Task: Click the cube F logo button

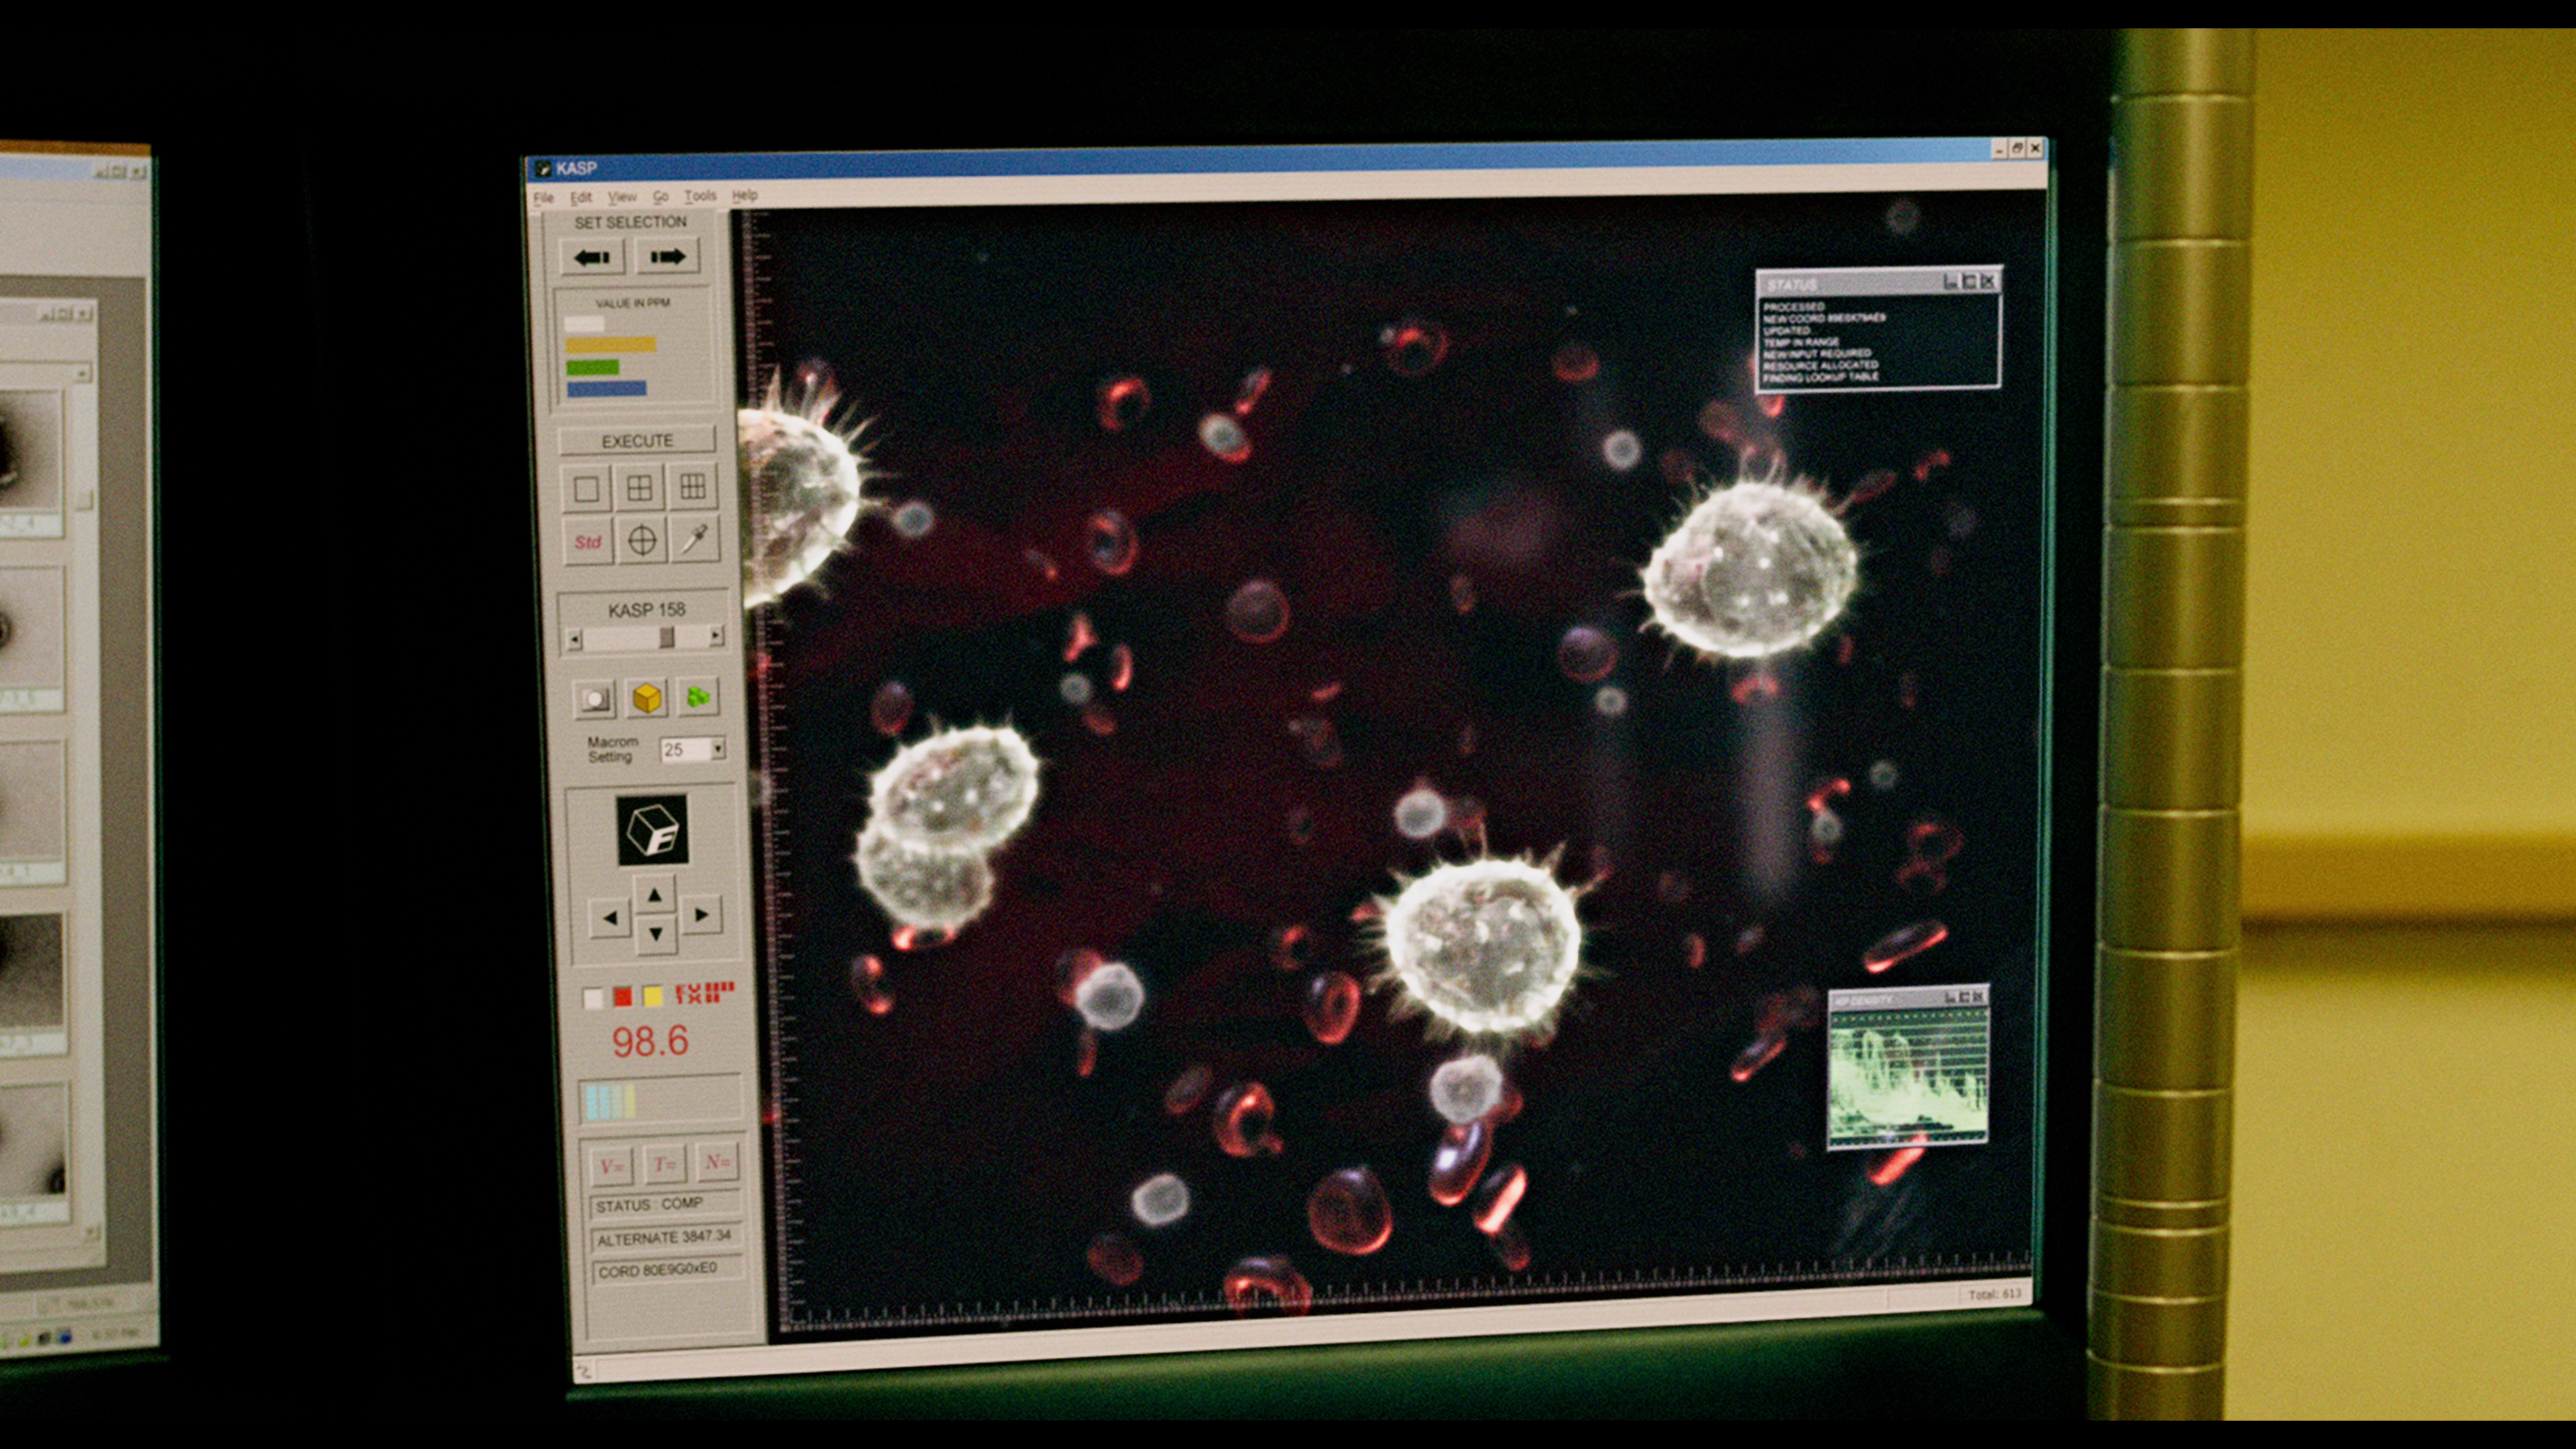Action: click(652, 830)
